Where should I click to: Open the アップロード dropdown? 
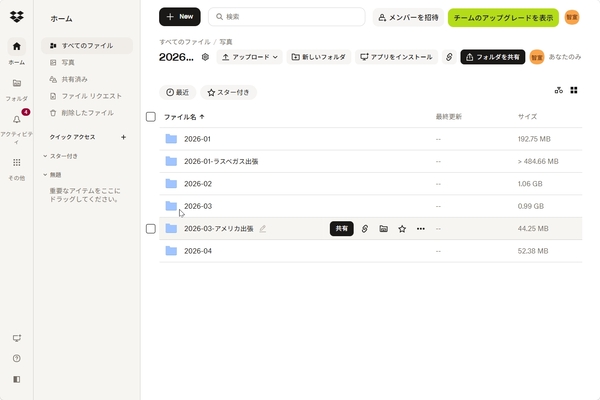pos(249,57)
